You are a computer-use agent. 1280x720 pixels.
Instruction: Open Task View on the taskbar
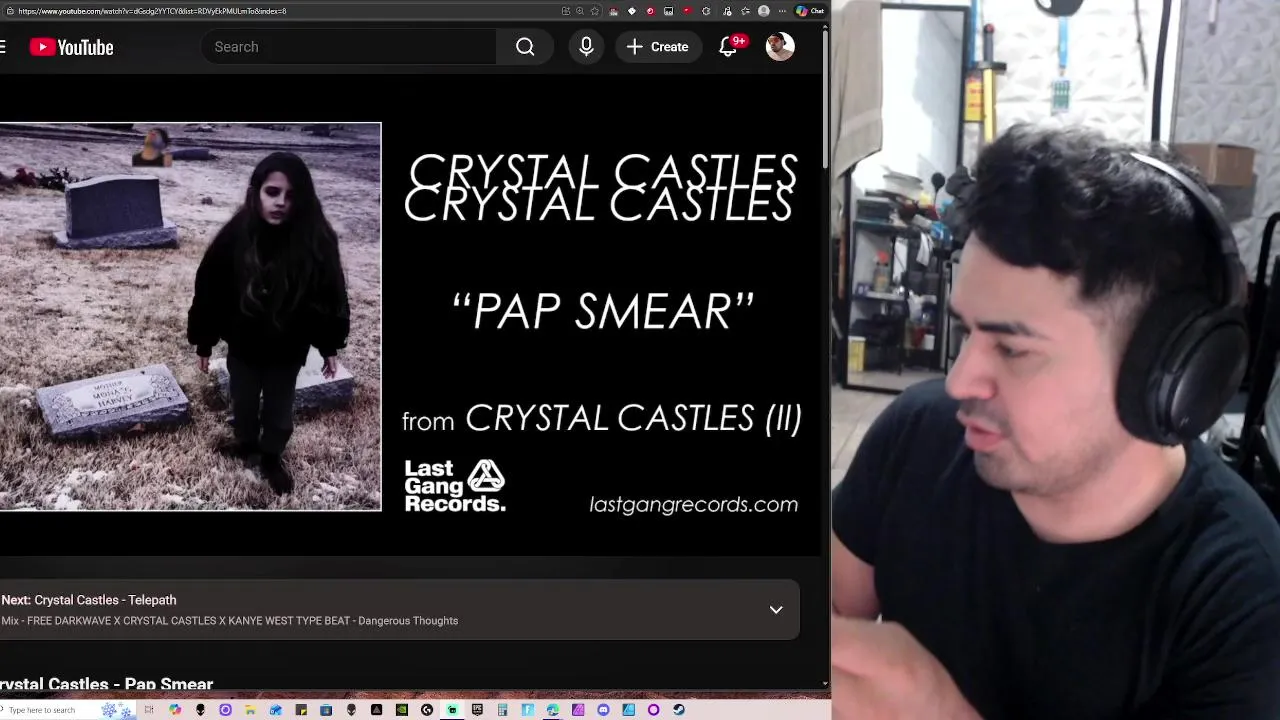(148, 710)
